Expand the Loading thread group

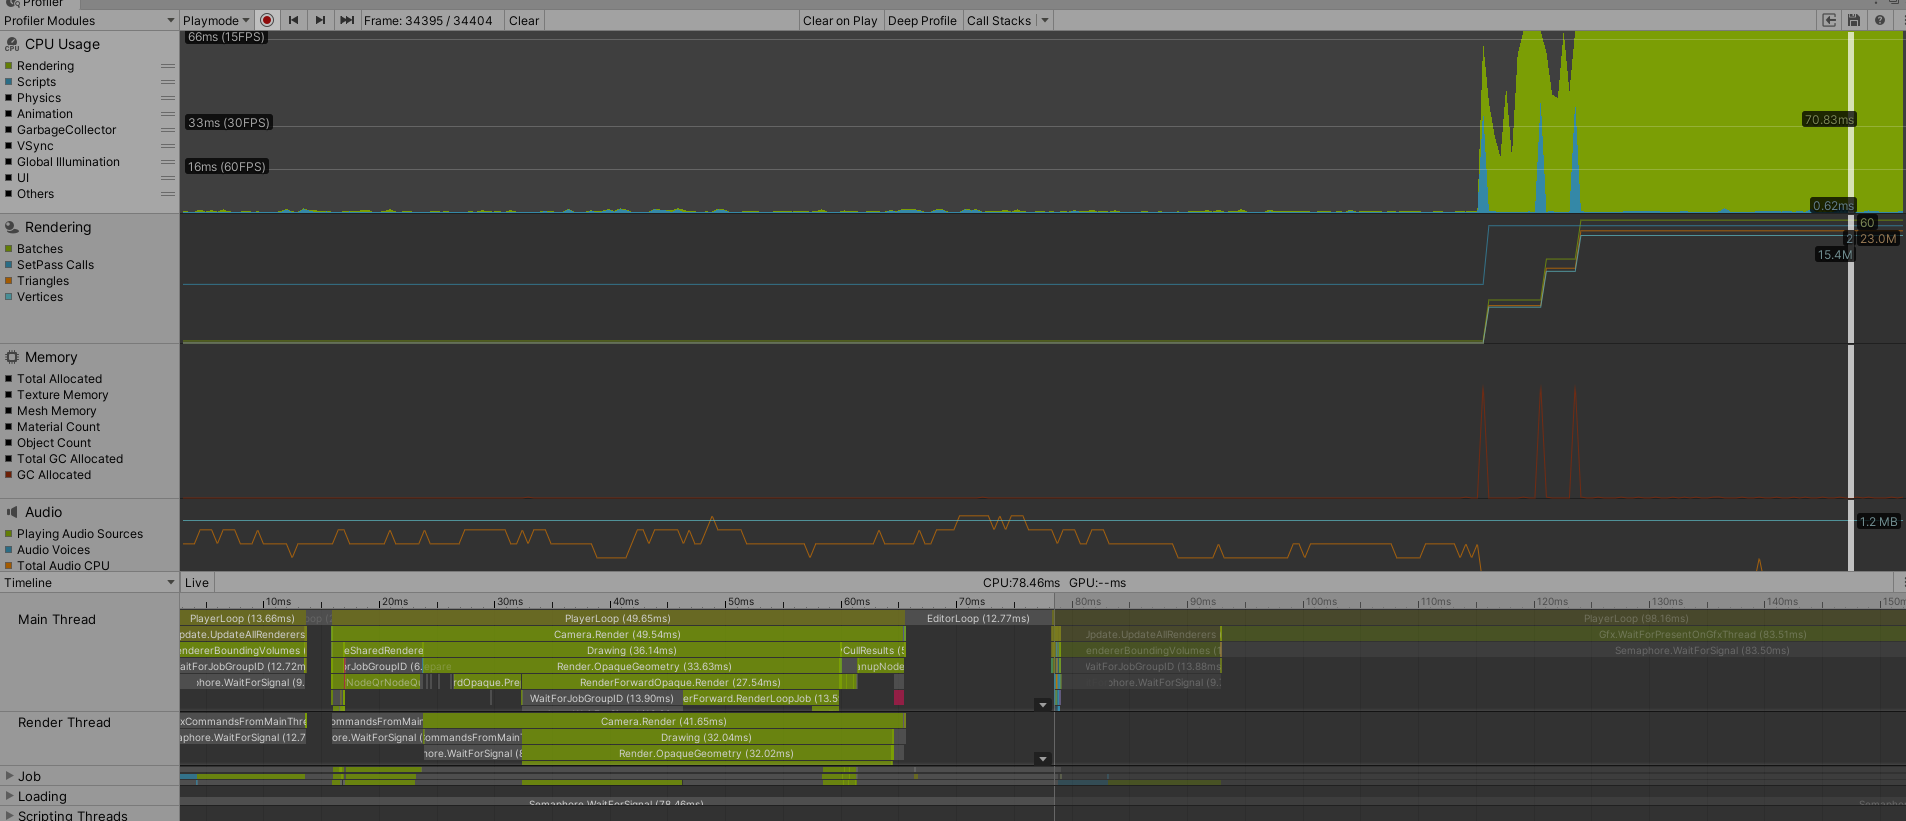point(10,796)
